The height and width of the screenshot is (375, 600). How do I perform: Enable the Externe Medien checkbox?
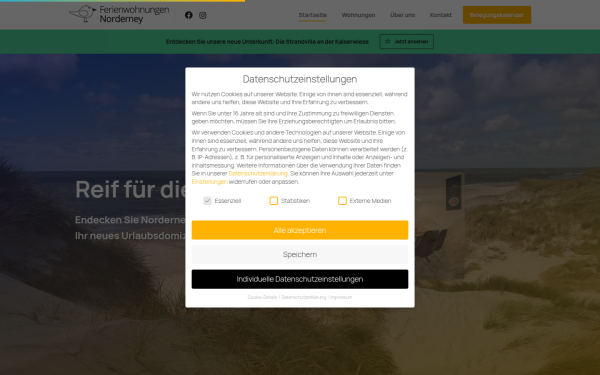pyautogui.click(x=342, y=201)
